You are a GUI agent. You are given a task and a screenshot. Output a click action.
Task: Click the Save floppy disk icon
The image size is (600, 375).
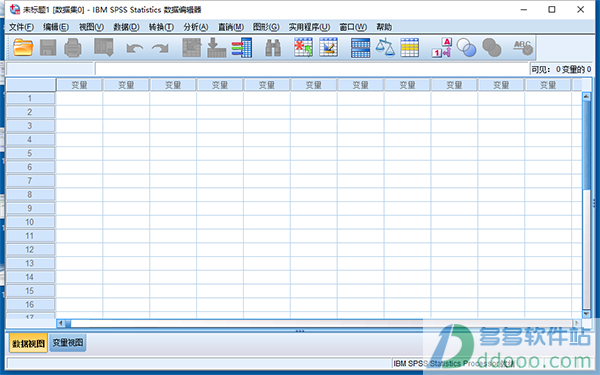pos(48,48)
